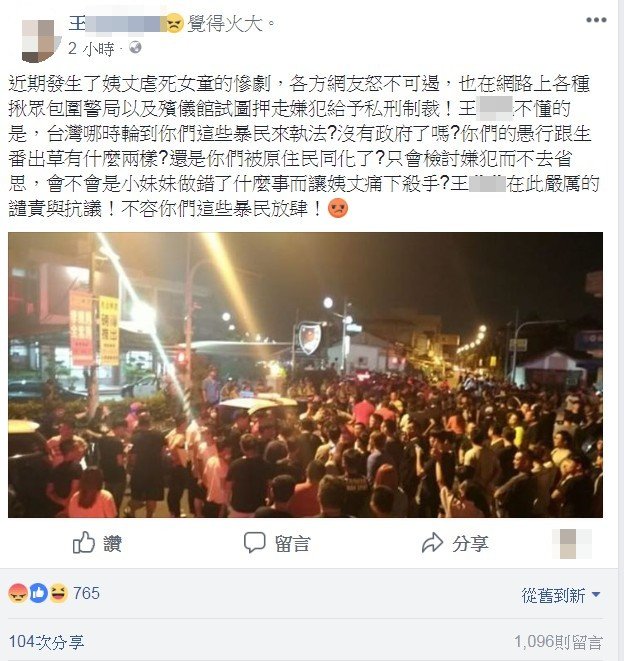Viewport: 624px width, 661px height.
Task: Open the 1,096則留言 comments link
Action: tap(558, 642)
